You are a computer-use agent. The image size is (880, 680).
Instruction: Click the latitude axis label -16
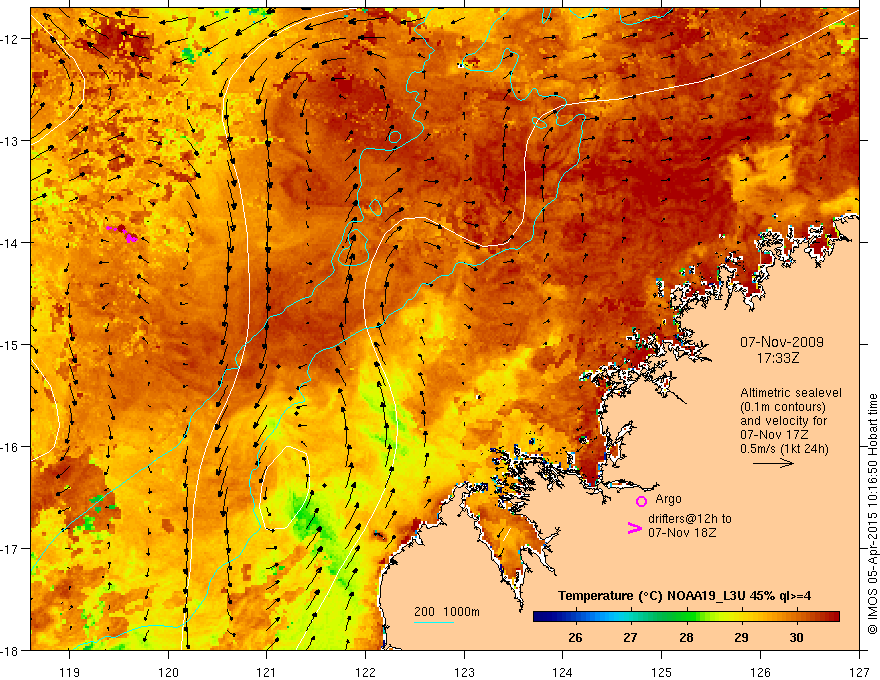[10, 447]
